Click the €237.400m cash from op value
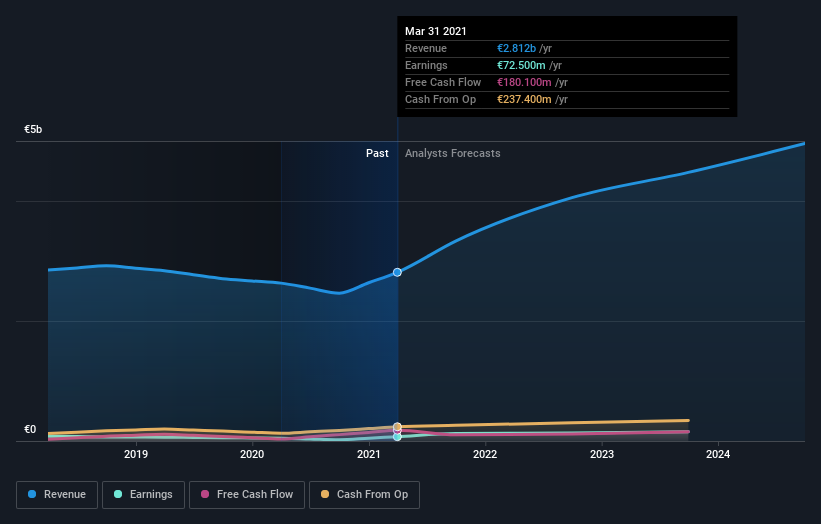 pos(524,99)
